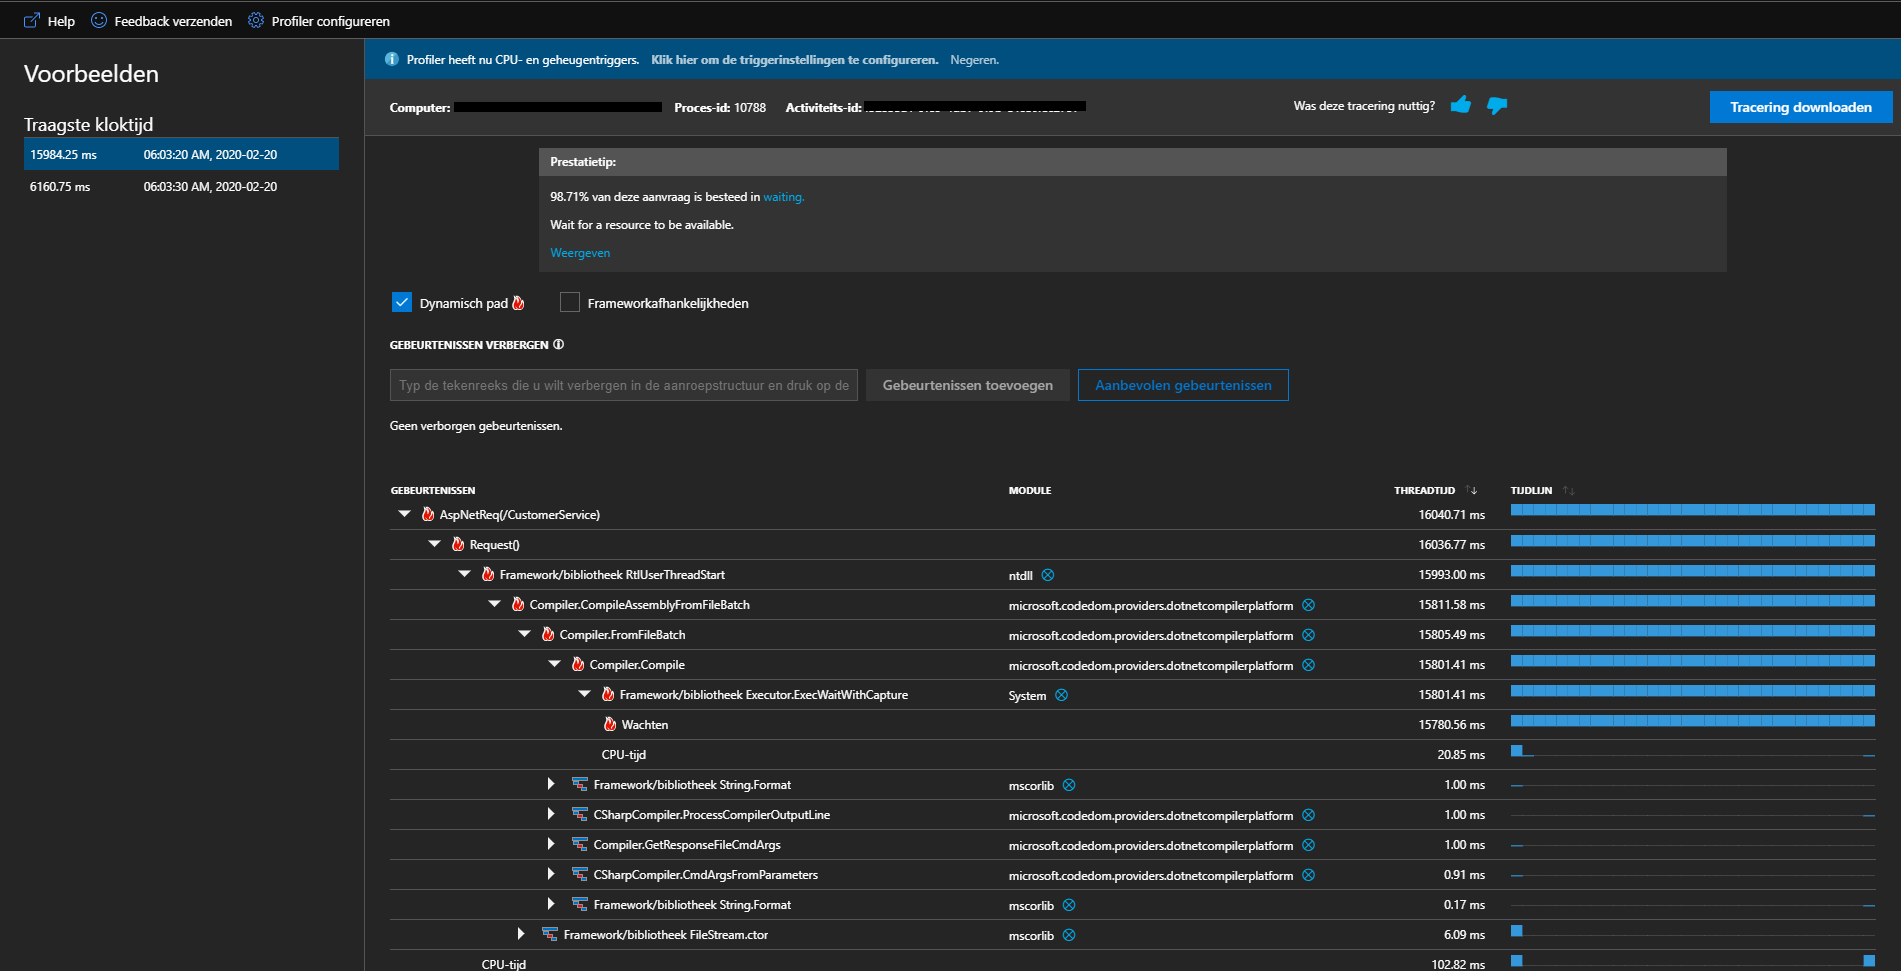Click the 15780.56 ms Wachten time value
Viewport: 1901px width, 971px height.
1451,725
